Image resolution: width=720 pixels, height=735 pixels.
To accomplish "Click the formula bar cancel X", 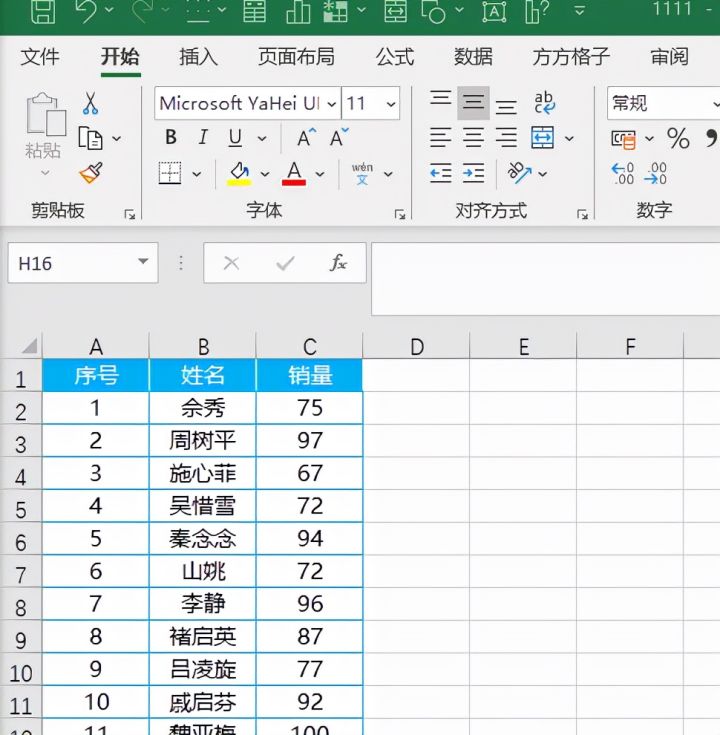I will (232, 263).
